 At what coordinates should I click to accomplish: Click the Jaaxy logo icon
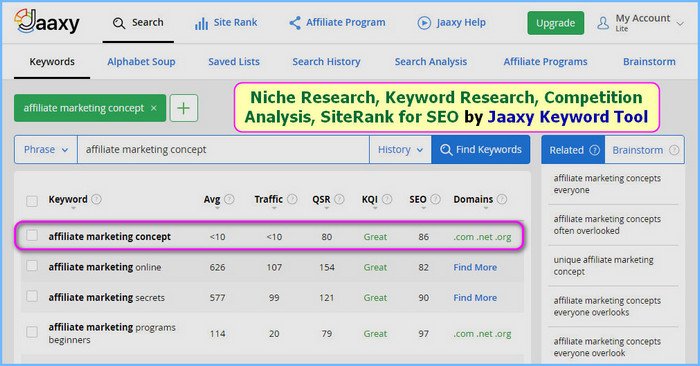(46, 21)
